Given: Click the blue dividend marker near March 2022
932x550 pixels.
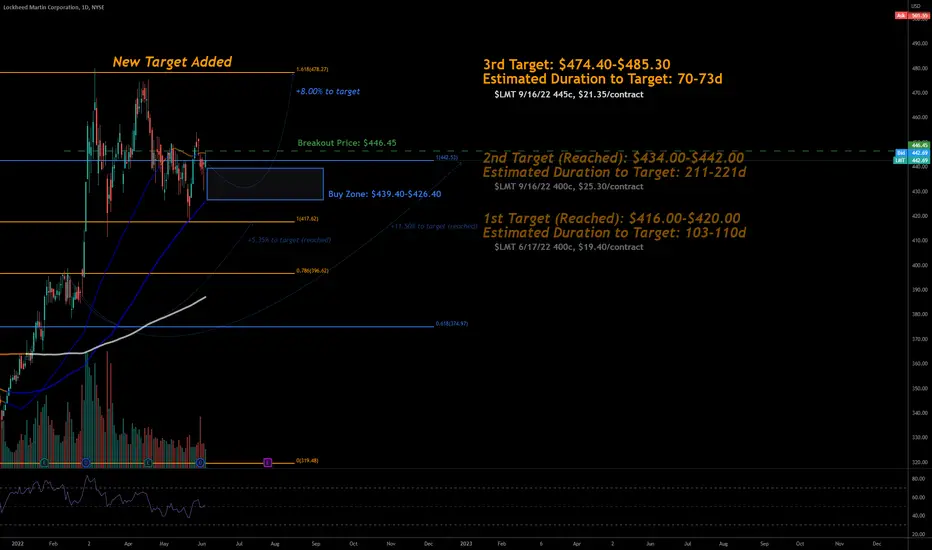Looking at the screenshot, I should tap(86, 462).
